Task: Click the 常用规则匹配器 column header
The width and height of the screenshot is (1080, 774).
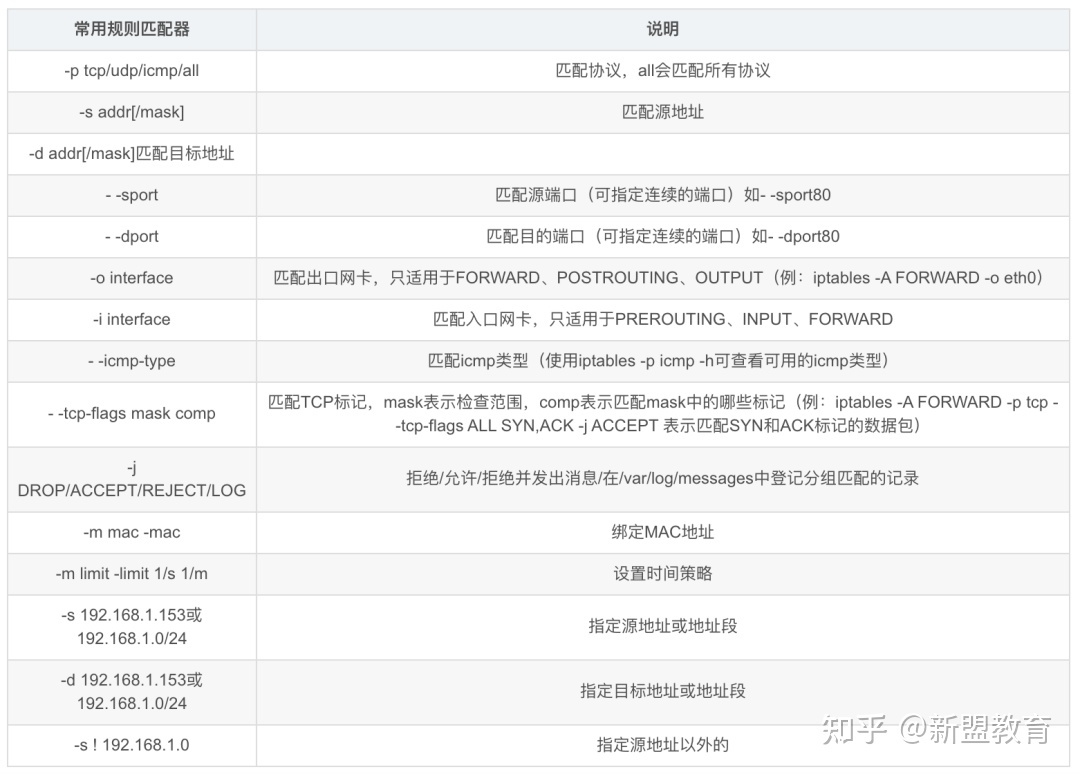Action: (132, 29)
